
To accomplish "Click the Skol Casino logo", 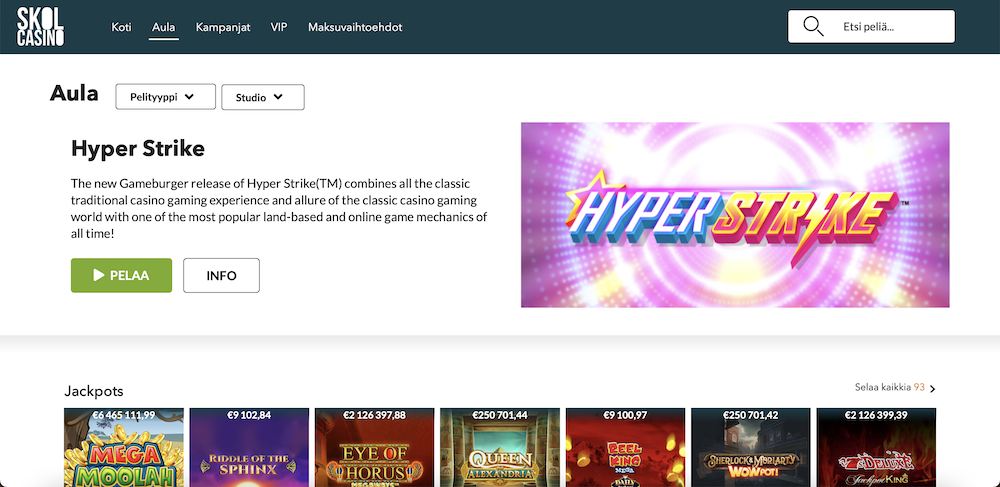I will pos(40,27).
